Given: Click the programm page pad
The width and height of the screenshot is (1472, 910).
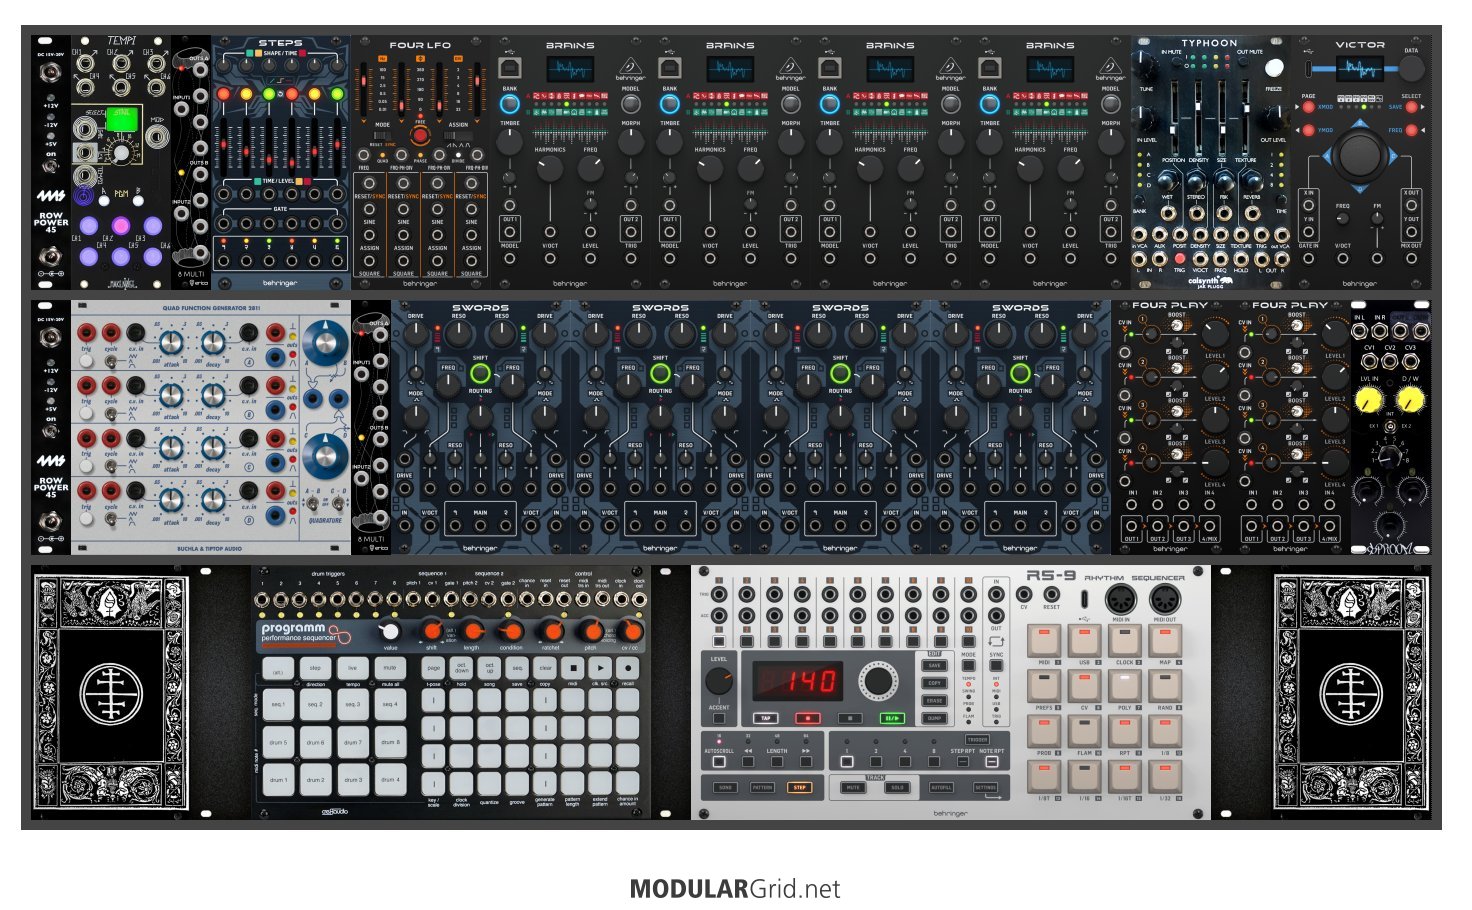Looking at the screenshot, I should 433,669.
